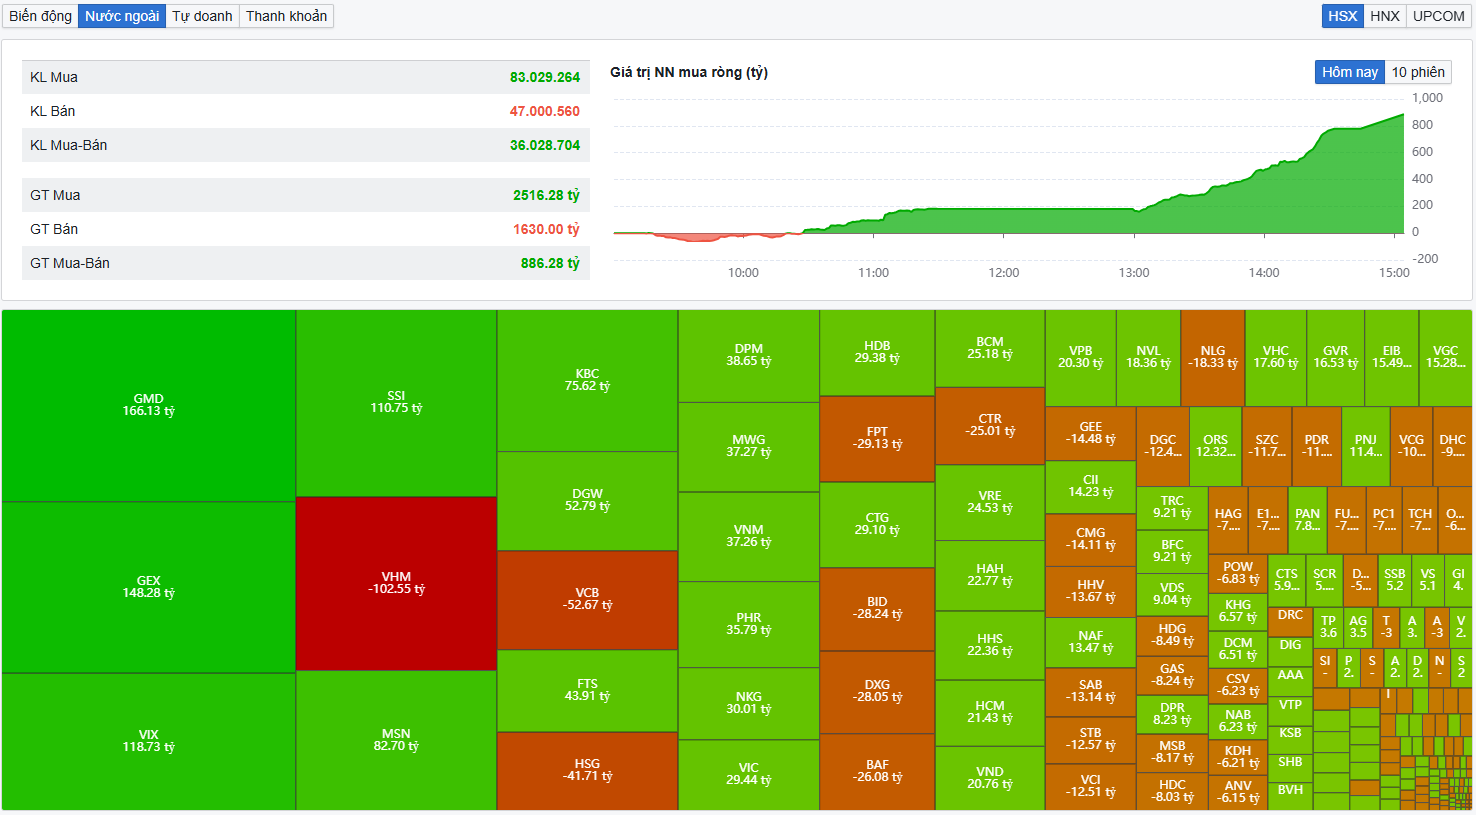Screen dimensions: 1476x815
Task: Open the NLG -18.33 tỷ block
Action: click(x=1213, y=357)
